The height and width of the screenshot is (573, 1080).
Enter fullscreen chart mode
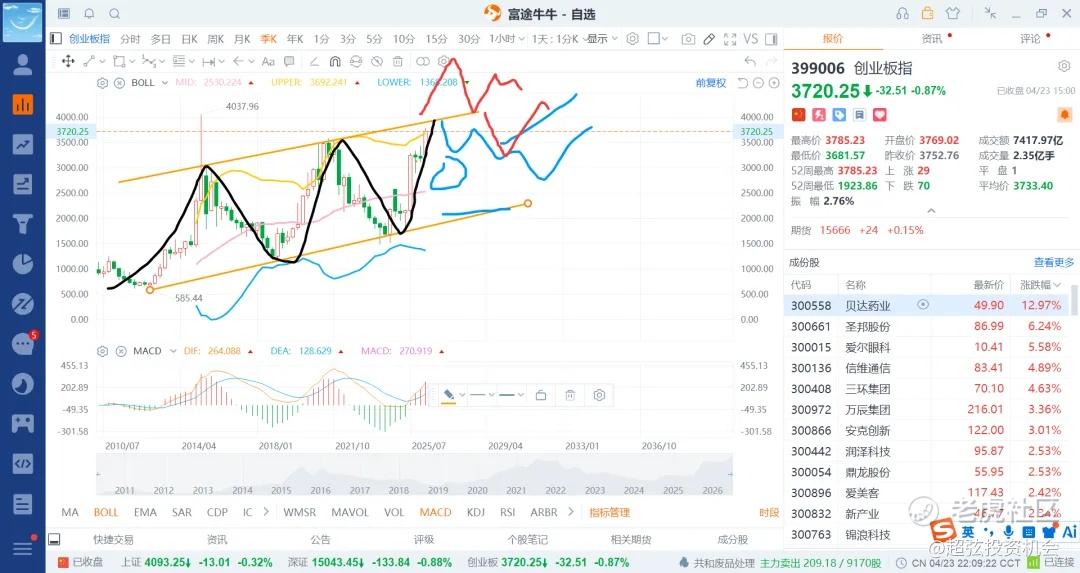[730, 39]
